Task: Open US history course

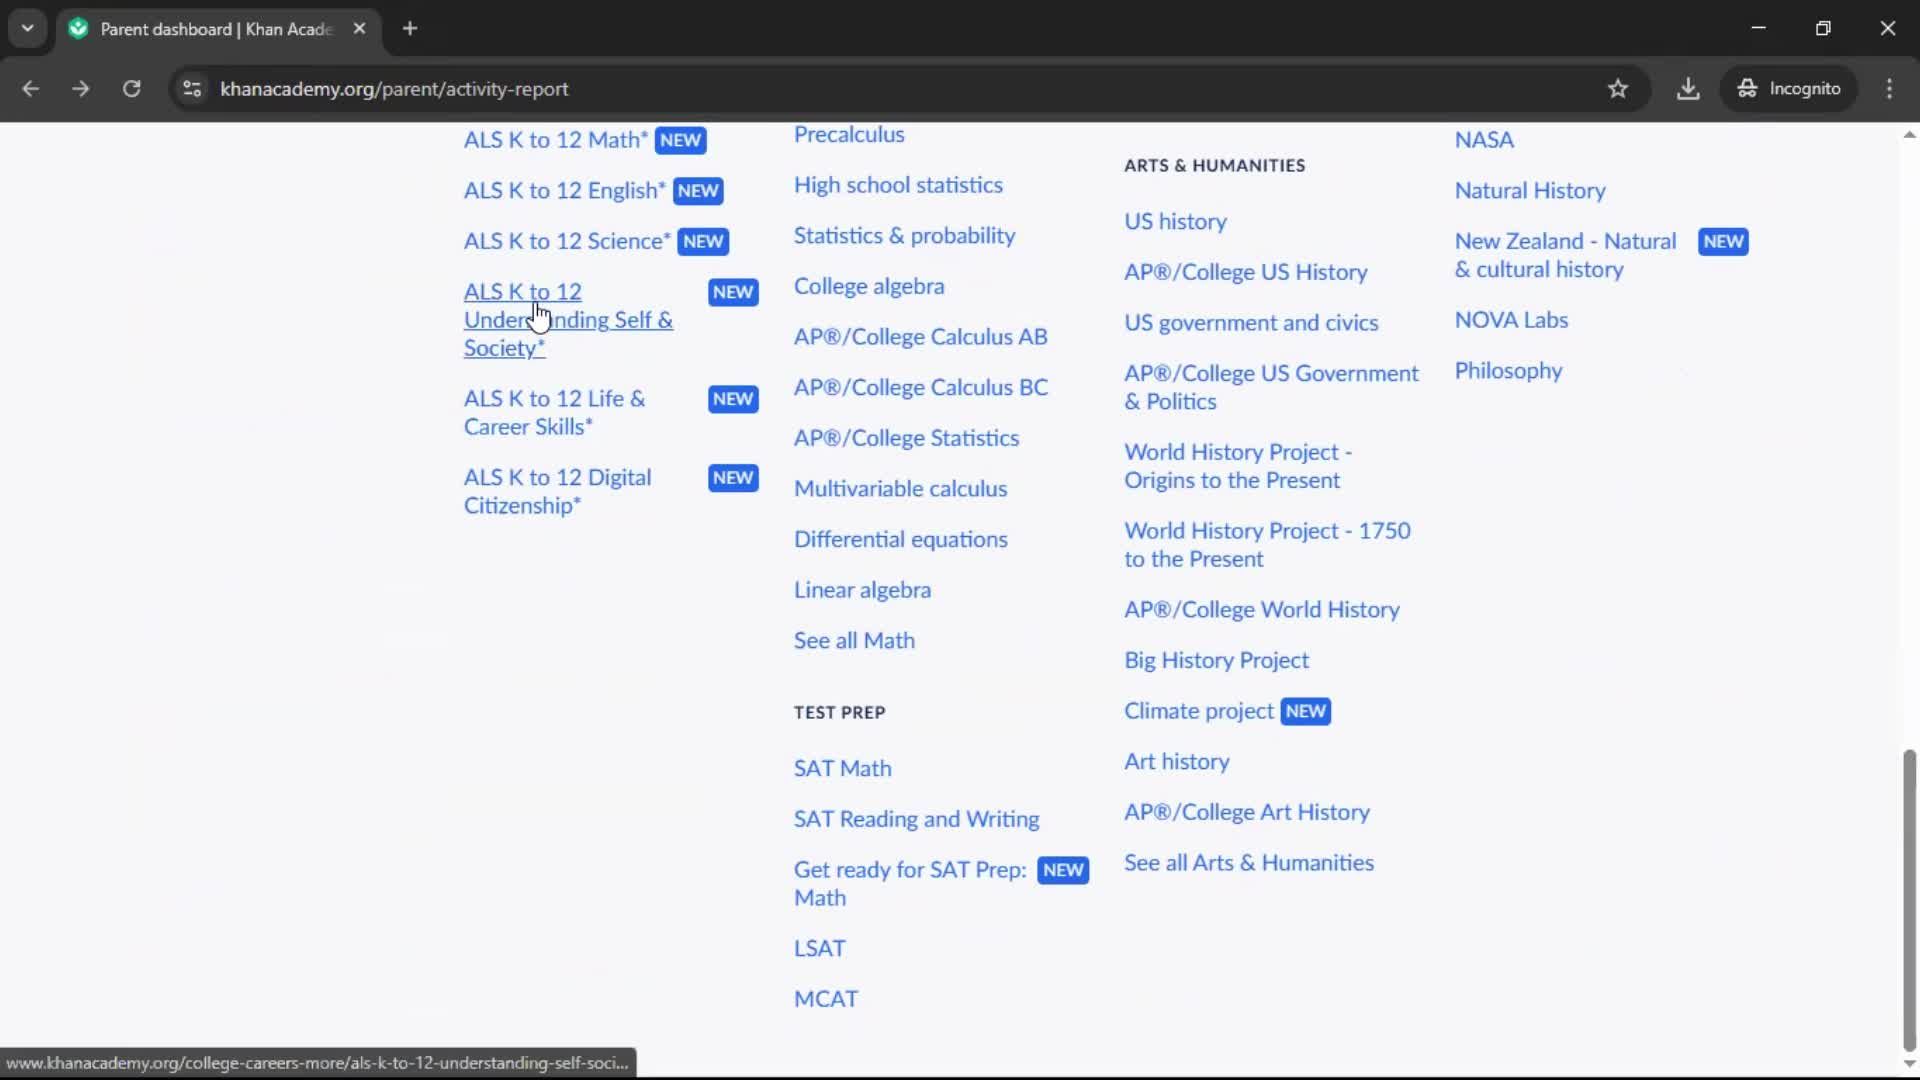Action: 1175,222
